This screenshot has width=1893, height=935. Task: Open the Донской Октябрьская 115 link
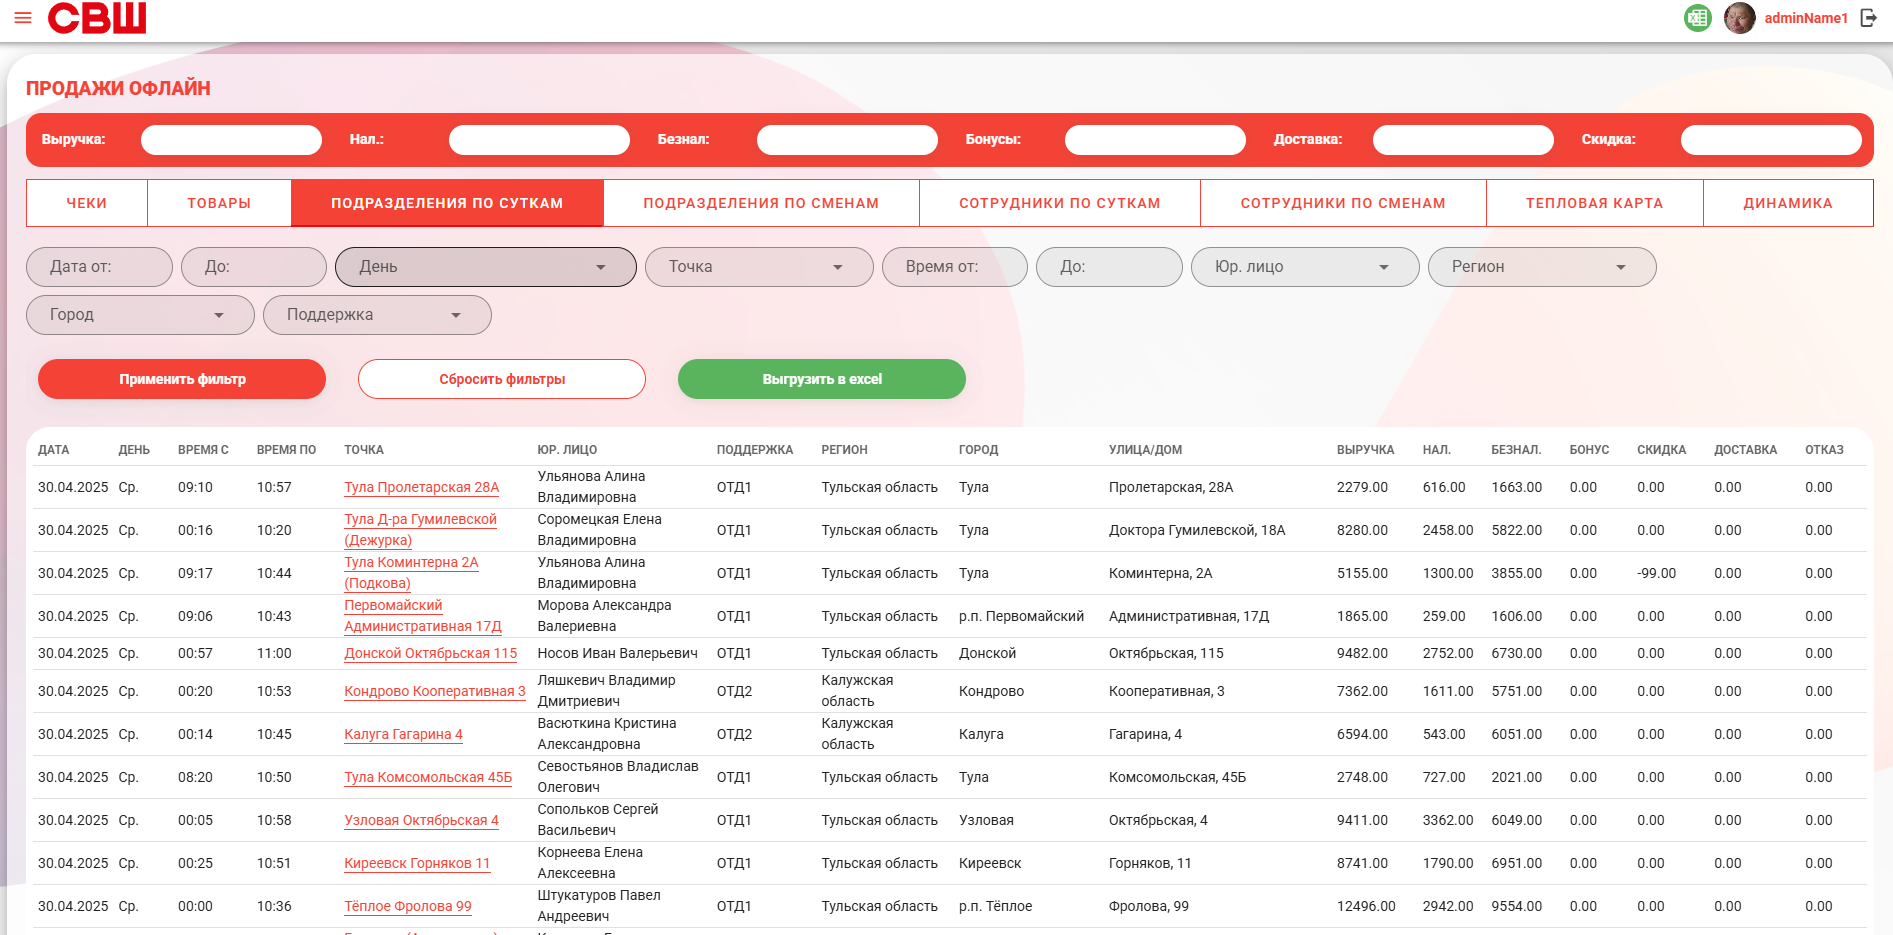click(431, 653)
